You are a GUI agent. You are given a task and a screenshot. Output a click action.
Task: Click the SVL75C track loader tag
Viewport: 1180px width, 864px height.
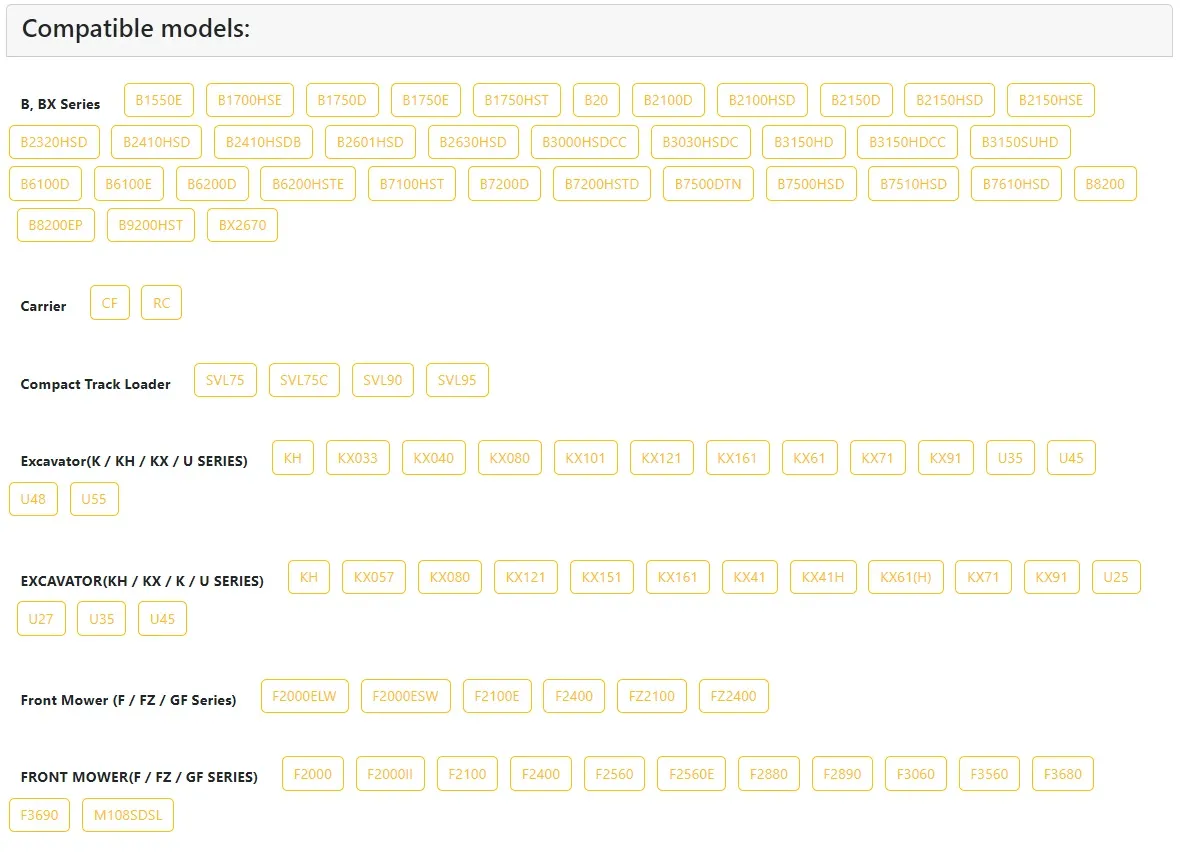(x=304, y=380)
